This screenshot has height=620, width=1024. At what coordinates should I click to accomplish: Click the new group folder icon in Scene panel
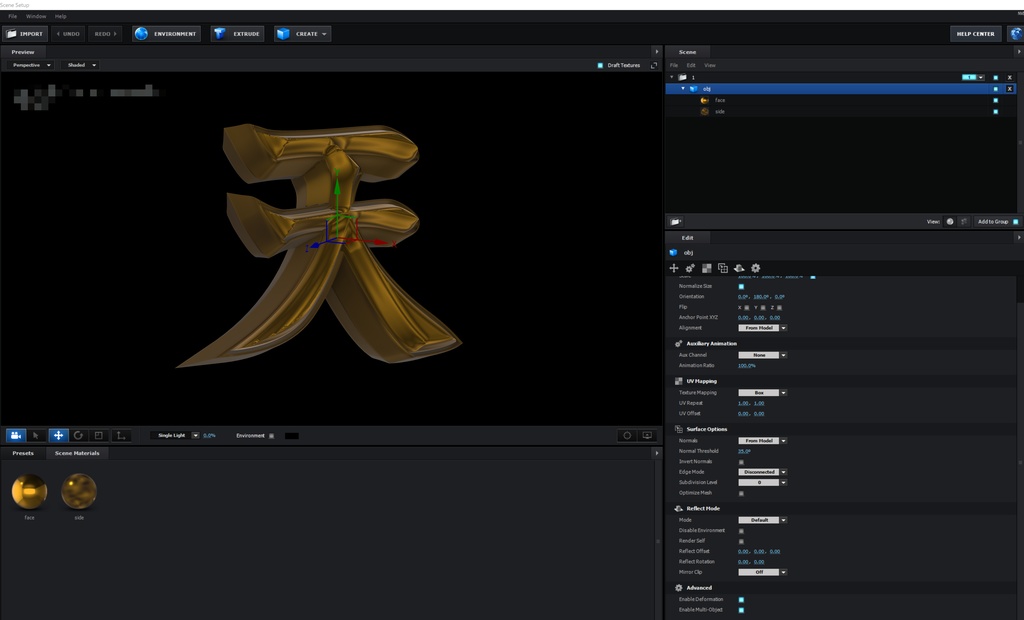(x=676, y=221)
